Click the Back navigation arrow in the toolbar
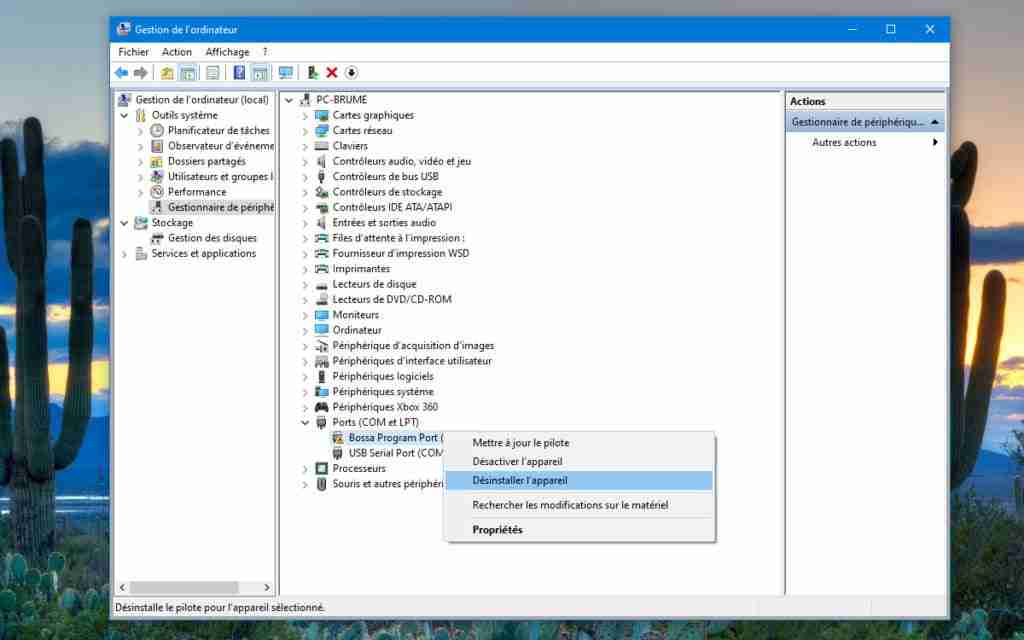 120,72
